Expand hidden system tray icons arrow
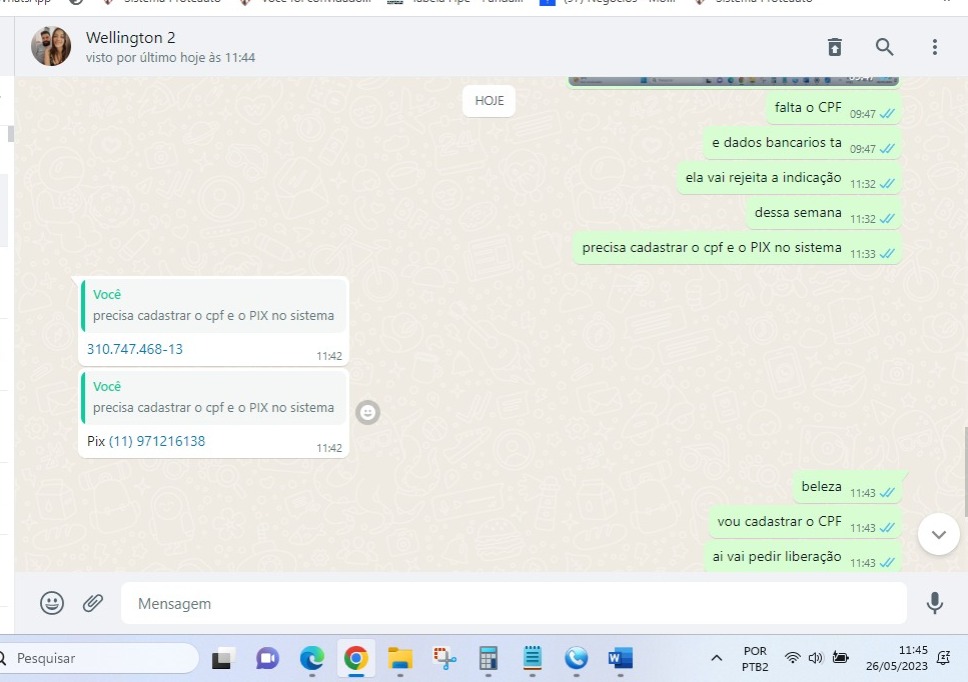This screenshot has width=968, height=682. (716, 658)
